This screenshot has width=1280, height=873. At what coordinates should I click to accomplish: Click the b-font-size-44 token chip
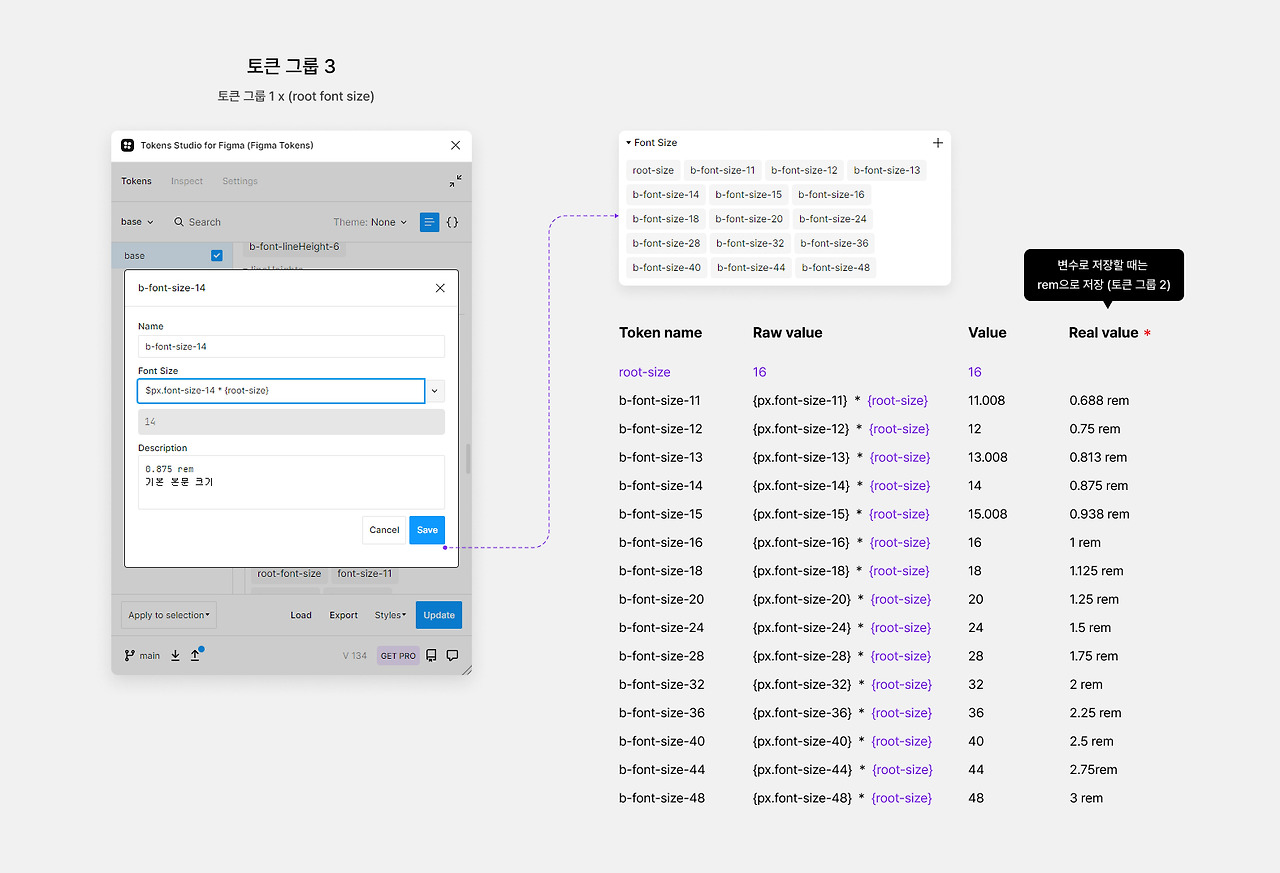point(751,268)
